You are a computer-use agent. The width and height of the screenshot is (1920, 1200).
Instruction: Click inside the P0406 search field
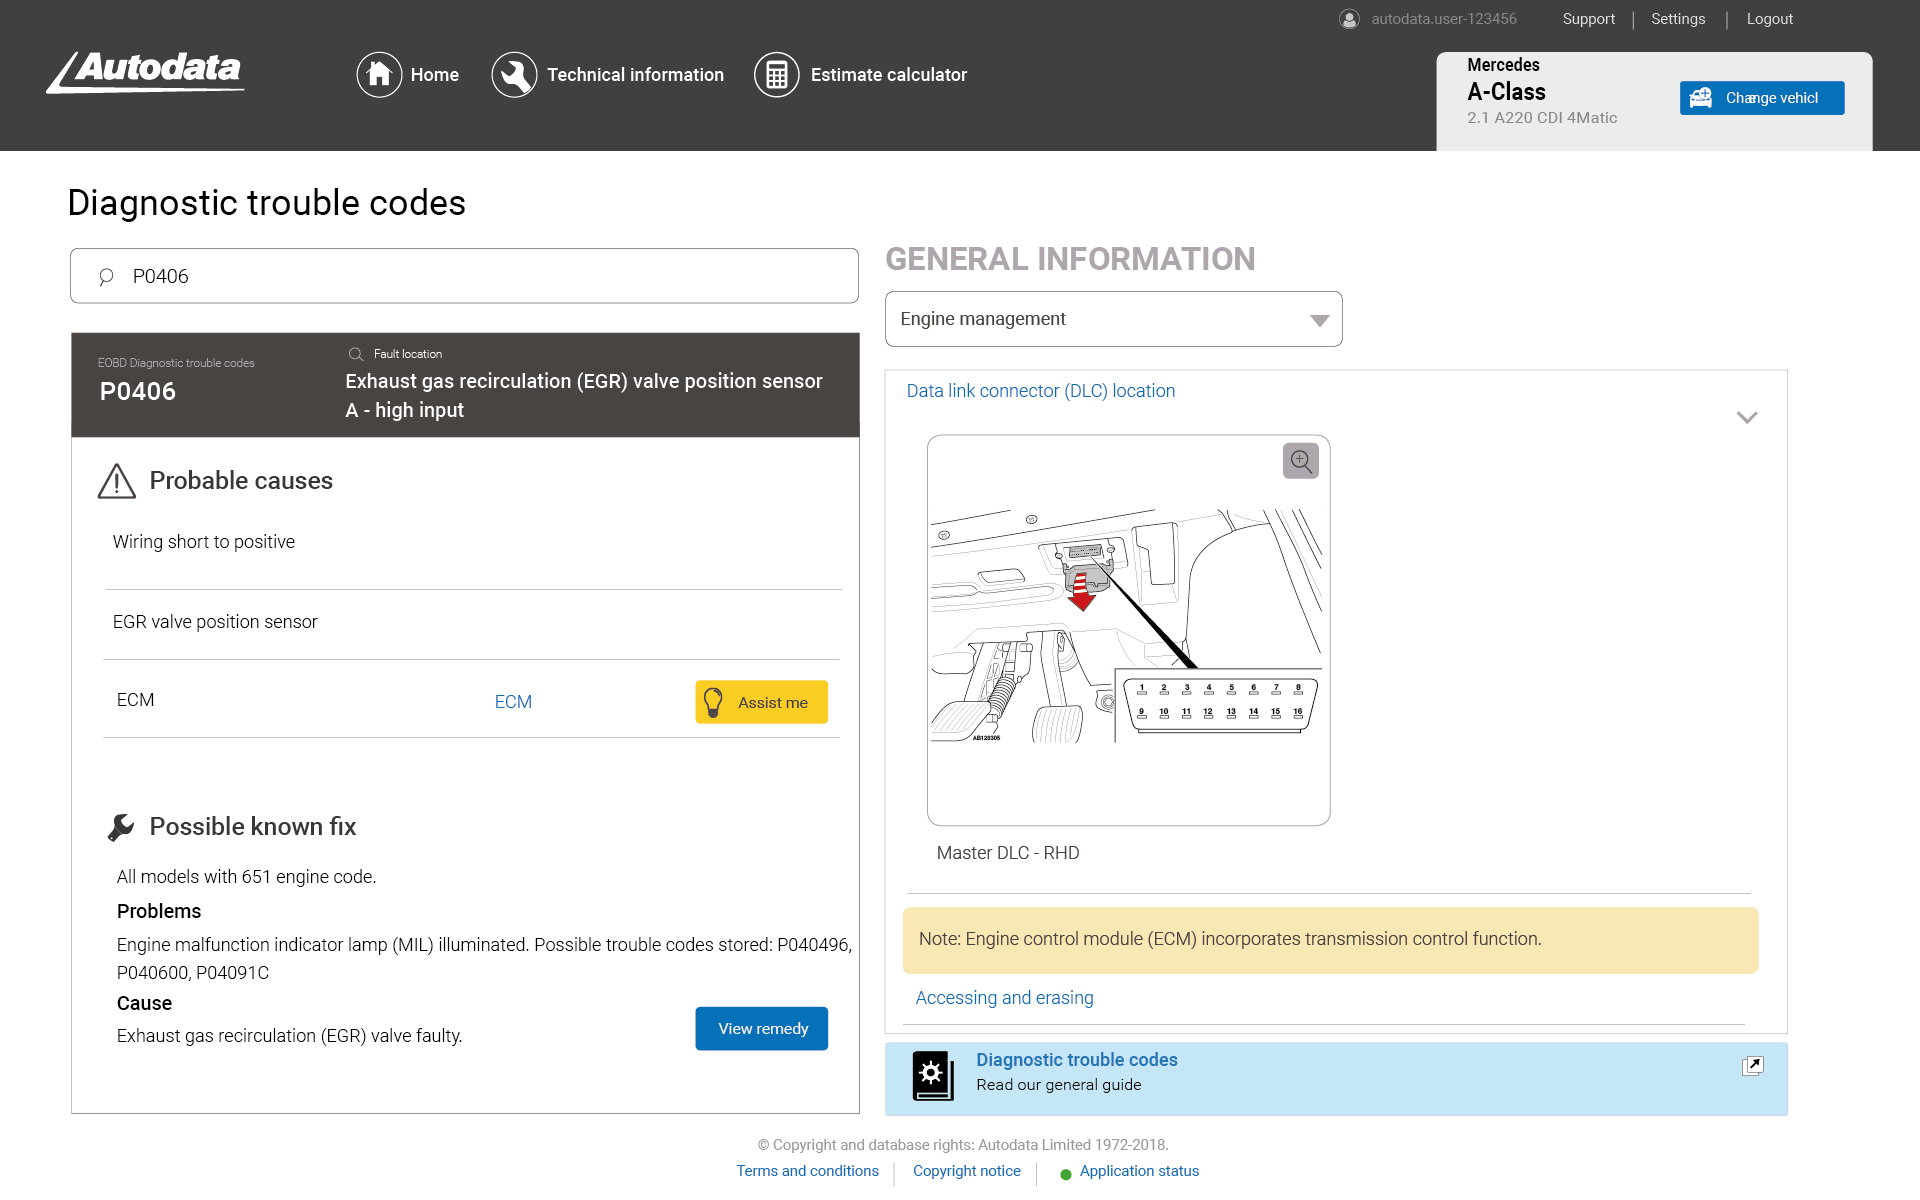click(463, 276)
